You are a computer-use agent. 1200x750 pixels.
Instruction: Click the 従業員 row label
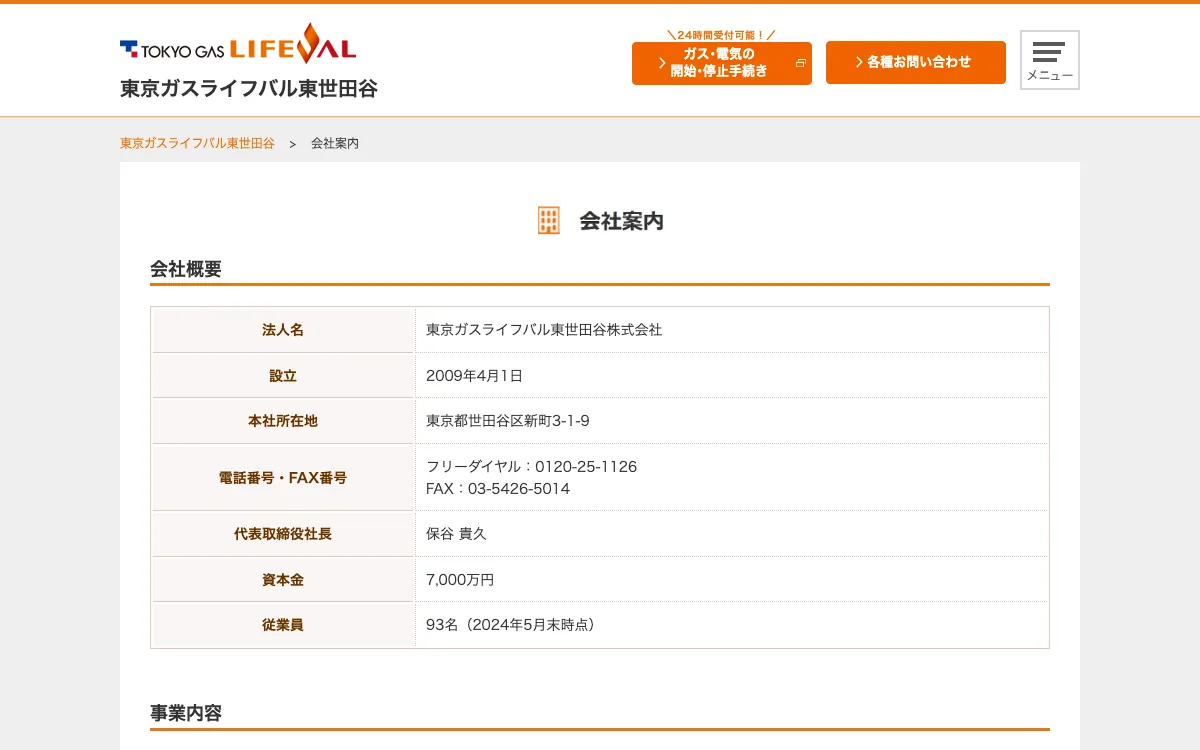pyautogui.click(x=283, y=625)
